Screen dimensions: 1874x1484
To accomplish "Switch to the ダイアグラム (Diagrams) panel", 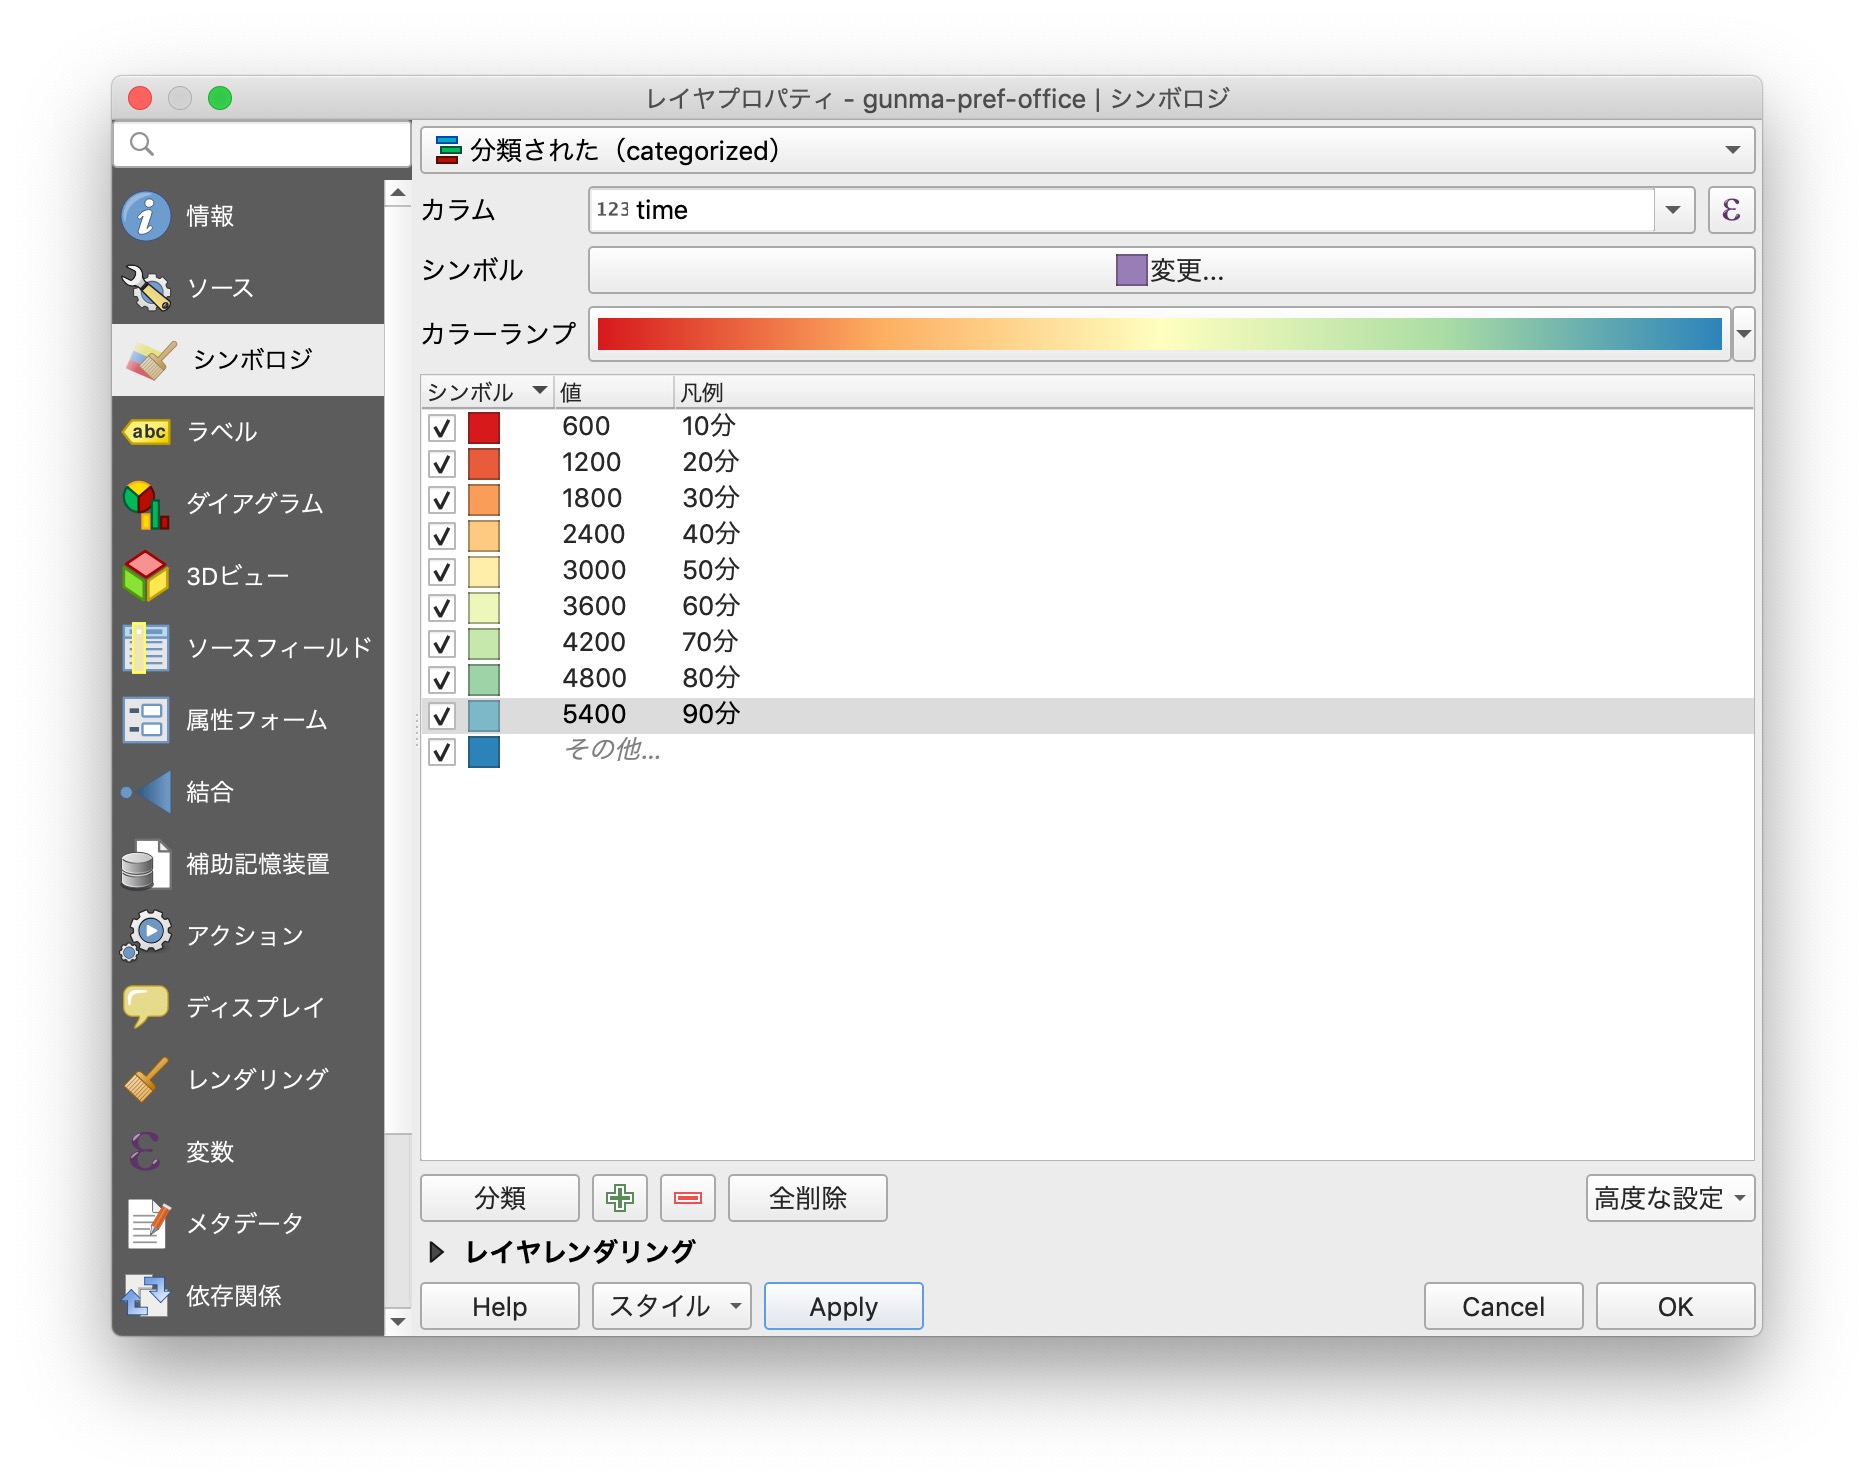I will [252, 504].
